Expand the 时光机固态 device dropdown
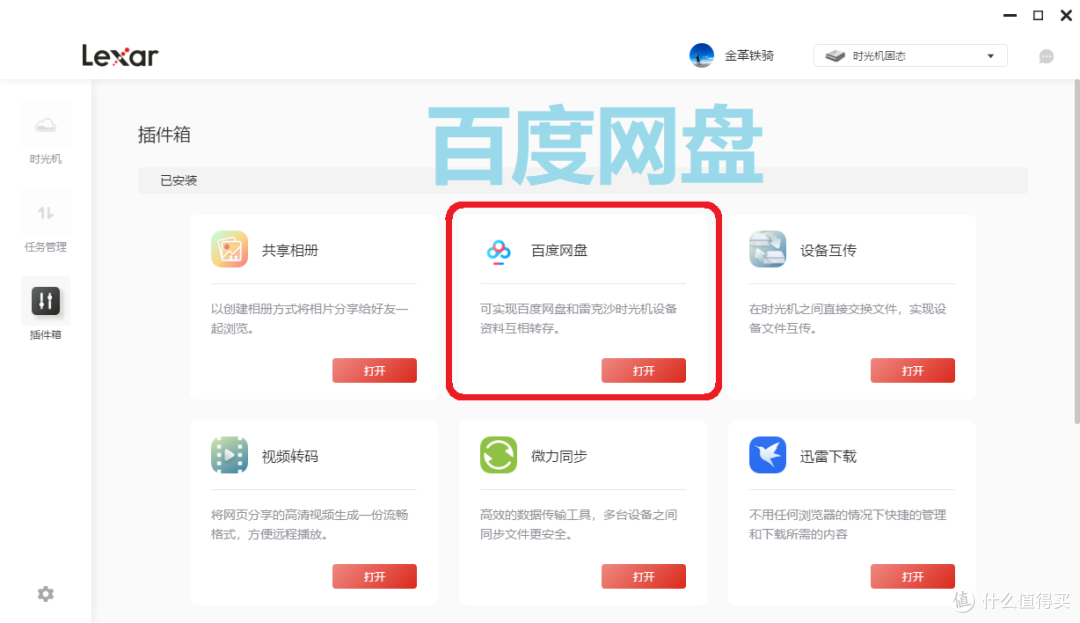 point(910,56)
